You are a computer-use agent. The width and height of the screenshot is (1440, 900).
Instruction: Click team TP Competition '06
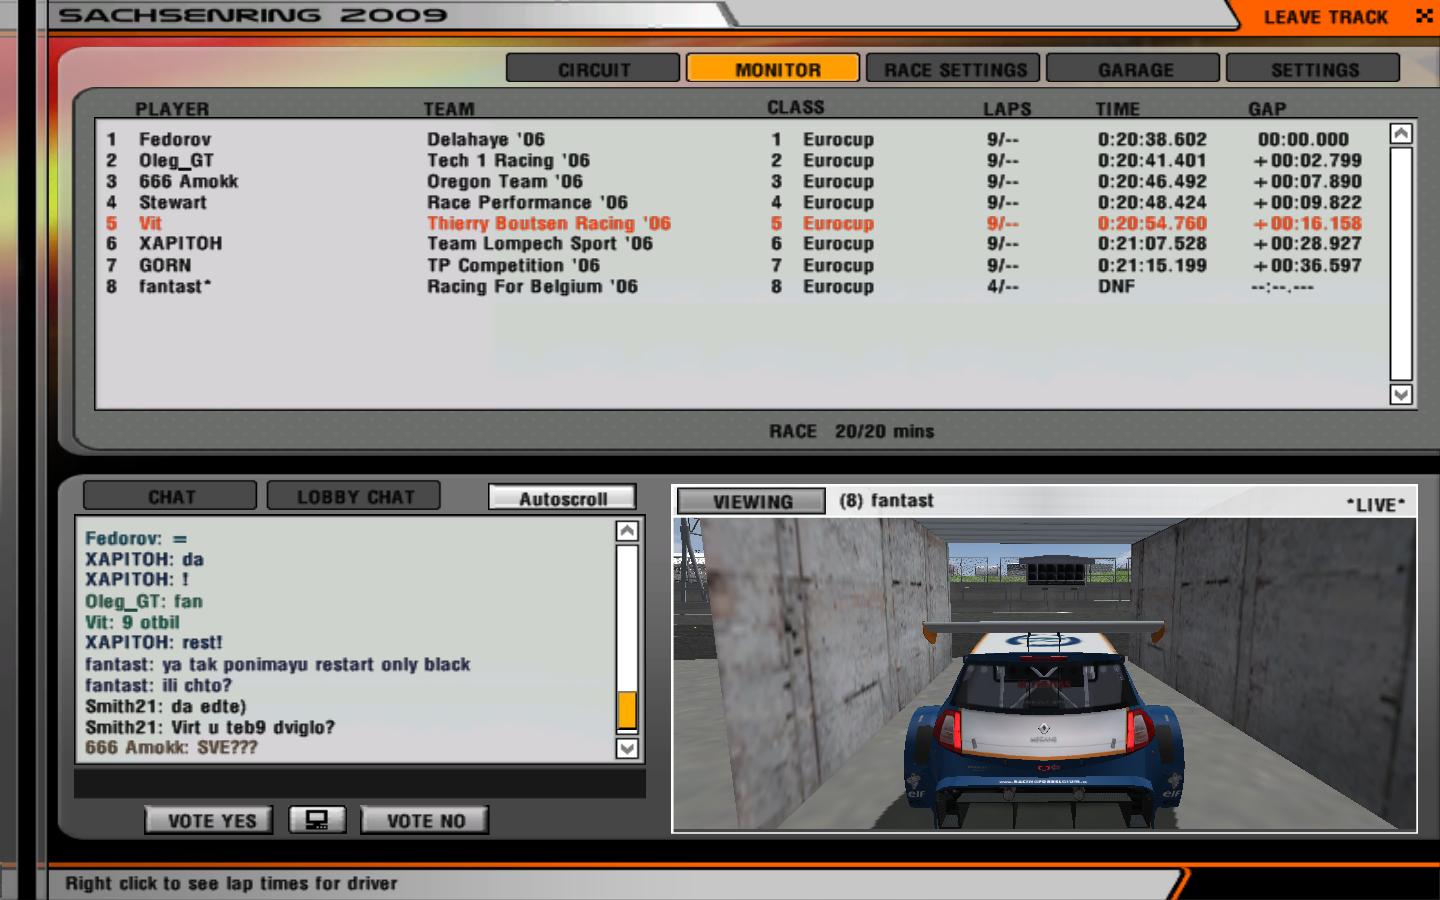pos(513,265)
